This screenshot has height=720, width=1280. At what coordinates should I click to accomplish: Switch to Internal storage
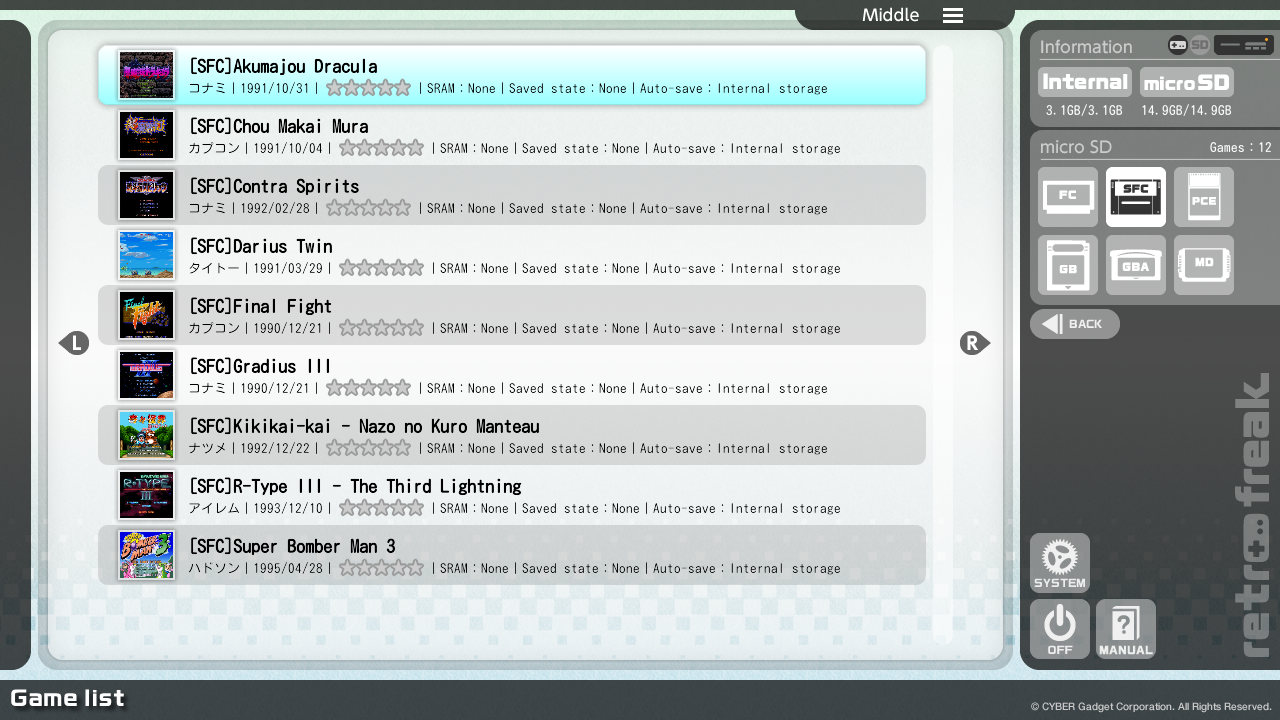point(1084,82)
